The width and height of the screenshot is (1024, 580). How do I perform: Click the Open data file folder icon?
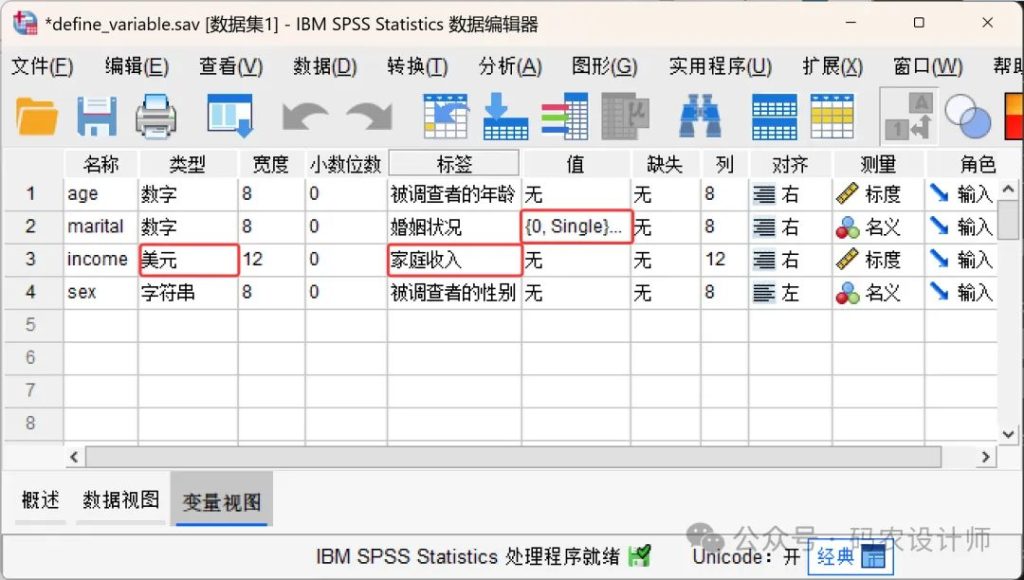pyautogui.click(x=37, y=116)
